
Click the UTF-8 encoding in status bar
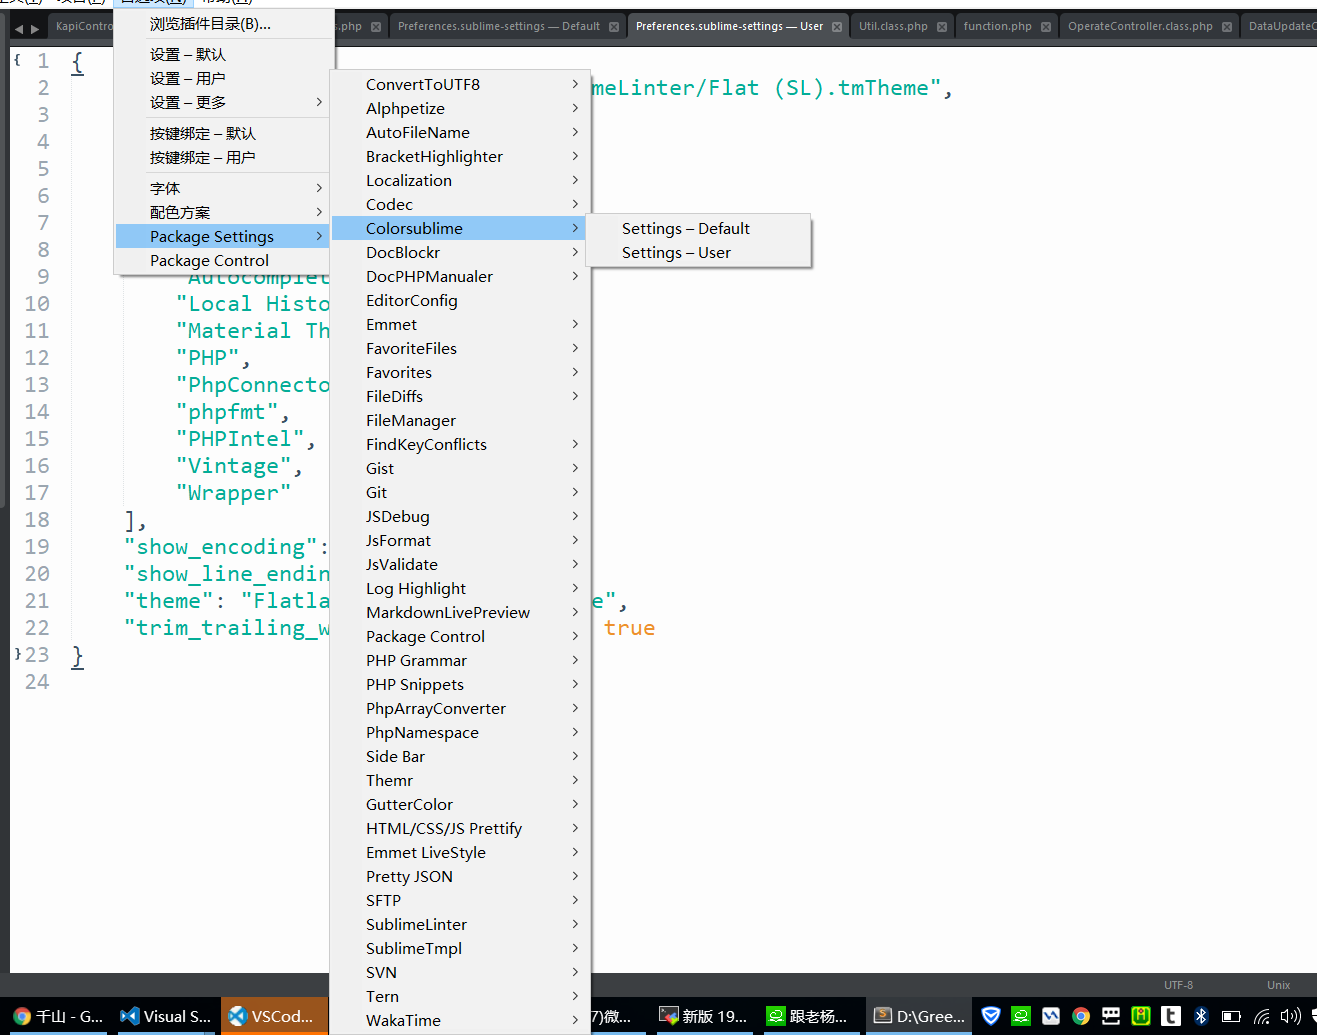[x=1178, y=985]
